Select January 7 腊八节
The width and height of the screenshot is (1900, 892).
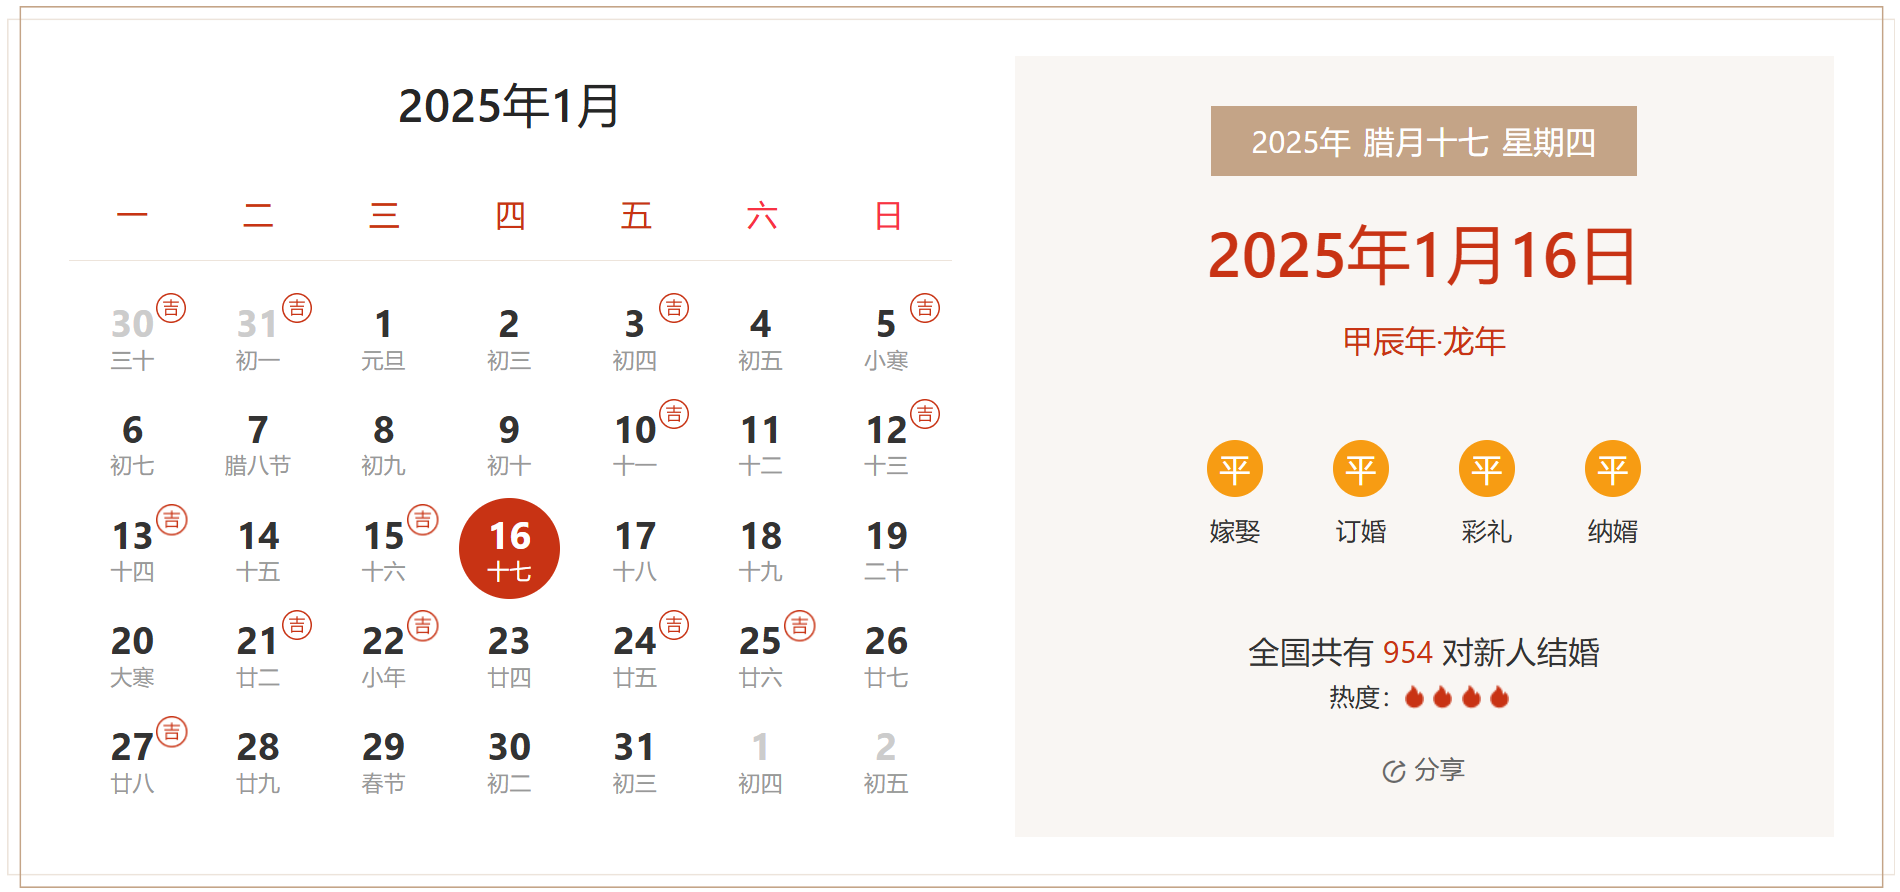click(x=258, y=445)
